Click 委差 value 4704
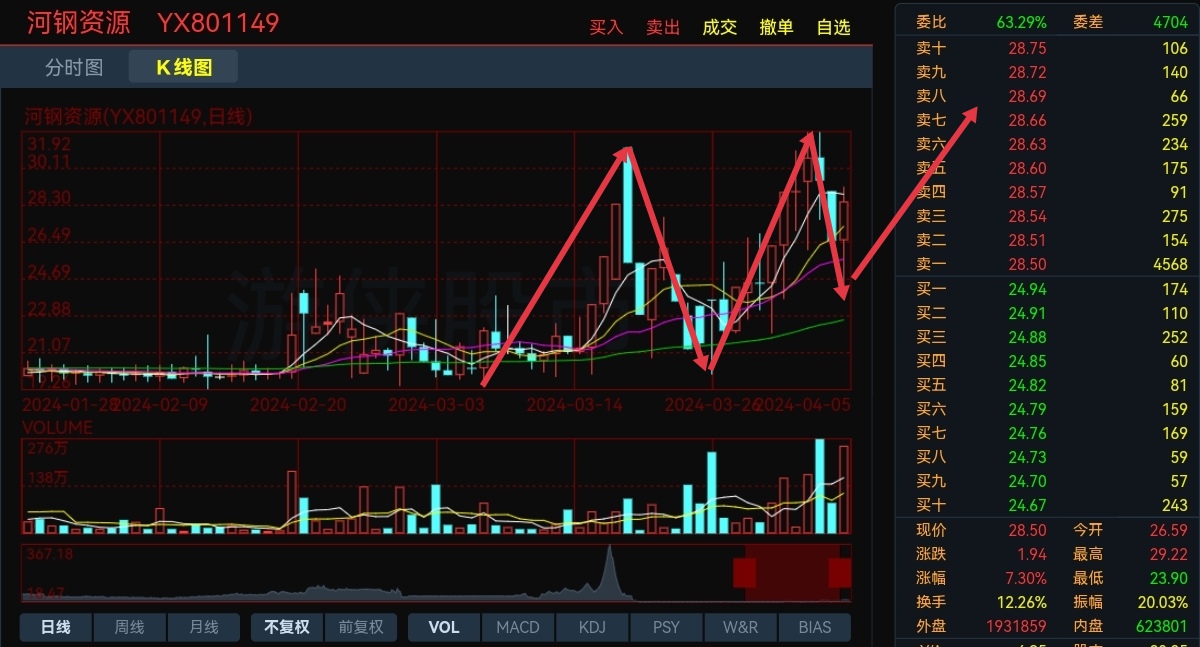This screenshot has height=647, width=1200. 1170,21
